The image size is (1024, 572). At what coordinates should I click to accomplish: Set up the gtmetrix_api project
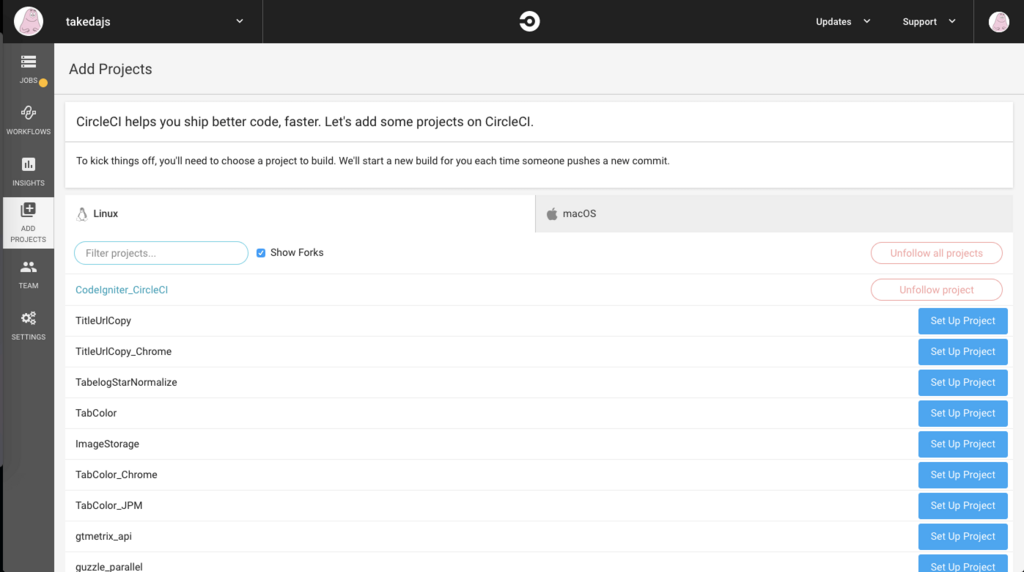963,536
